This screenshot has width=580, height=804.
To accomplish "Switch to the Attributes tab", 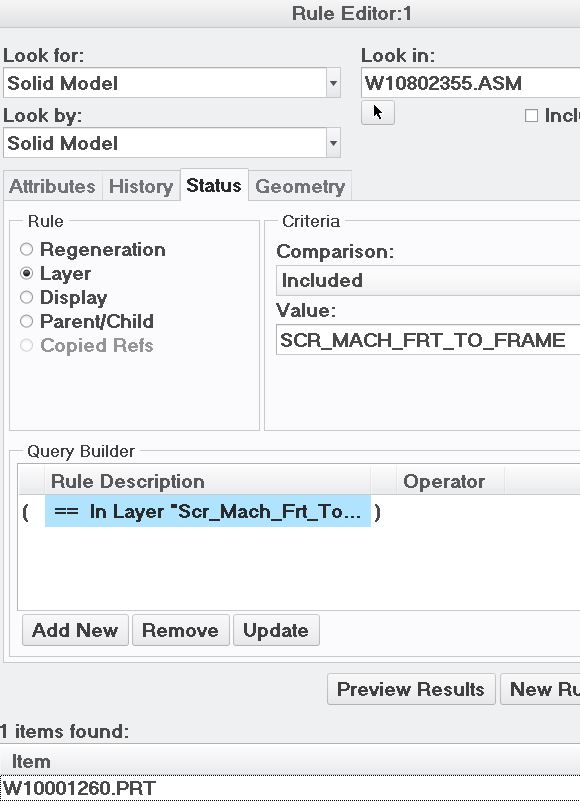I will coord(52,186).
